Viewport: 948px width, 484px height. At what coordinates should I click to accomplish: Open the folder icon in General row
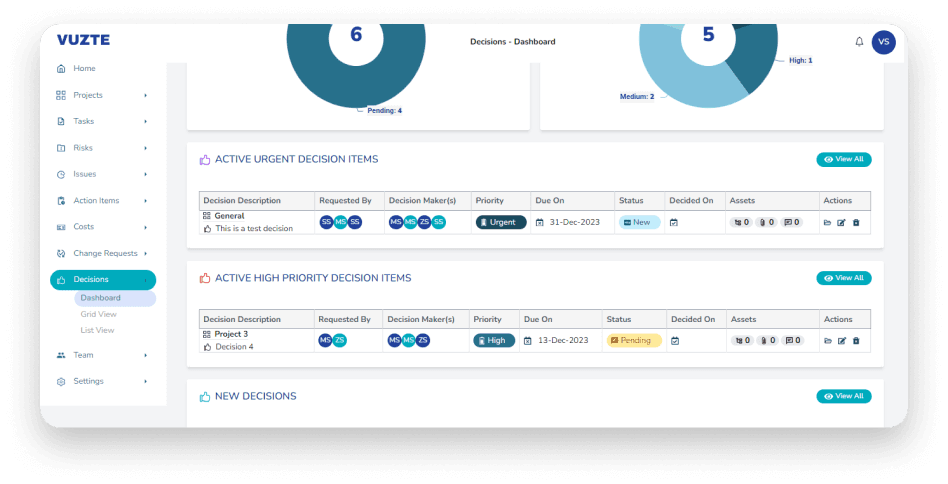(x=828, y=222)
